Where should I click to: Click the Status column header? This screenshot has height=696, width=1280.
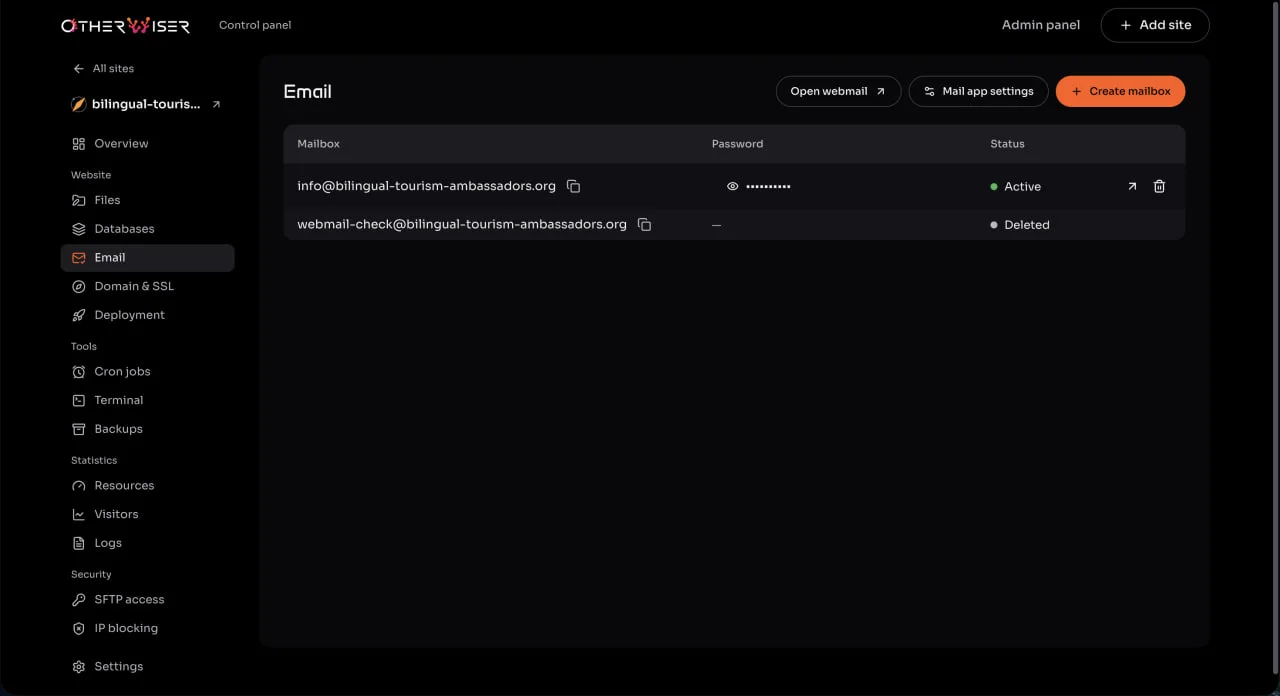(1007, 144)
